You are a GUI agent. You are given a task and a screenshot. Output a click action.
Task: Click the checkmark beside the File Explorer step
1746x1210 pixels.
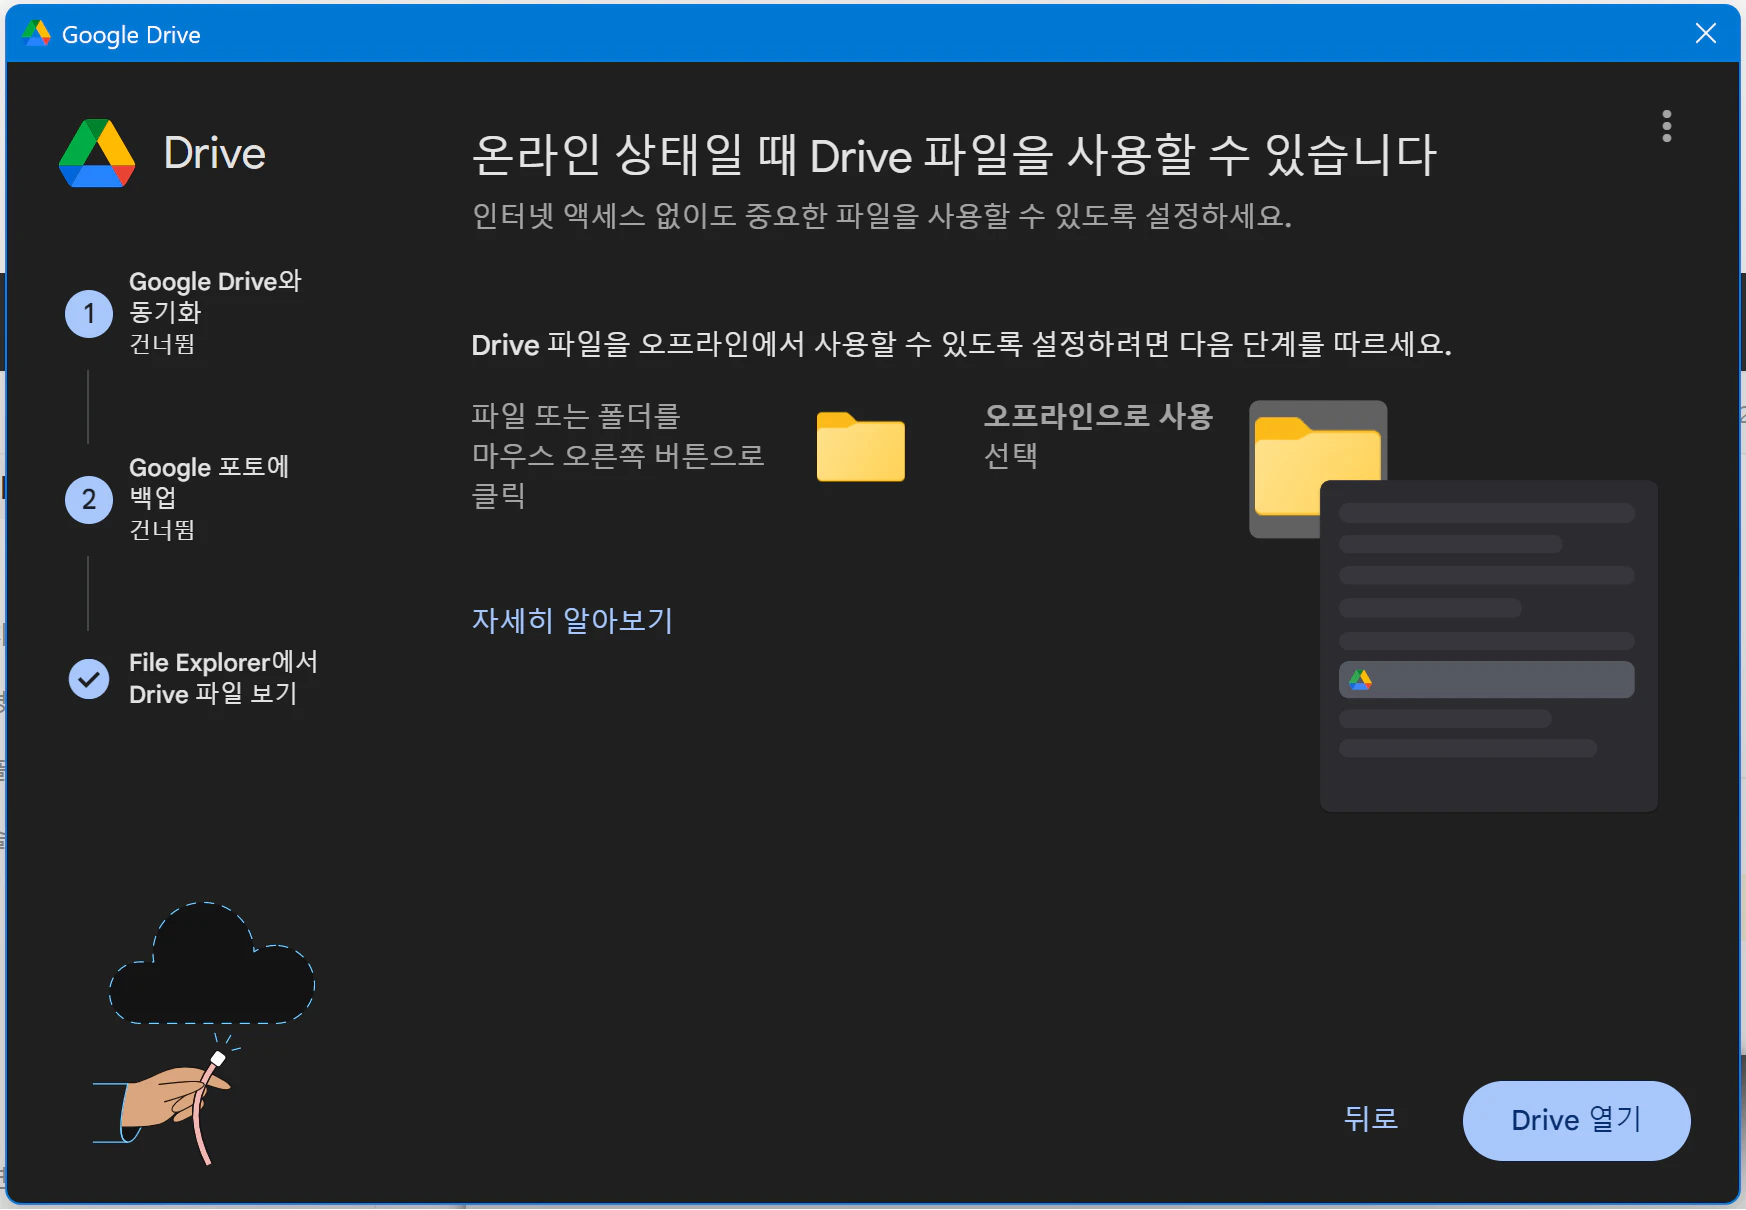[88, 679]
